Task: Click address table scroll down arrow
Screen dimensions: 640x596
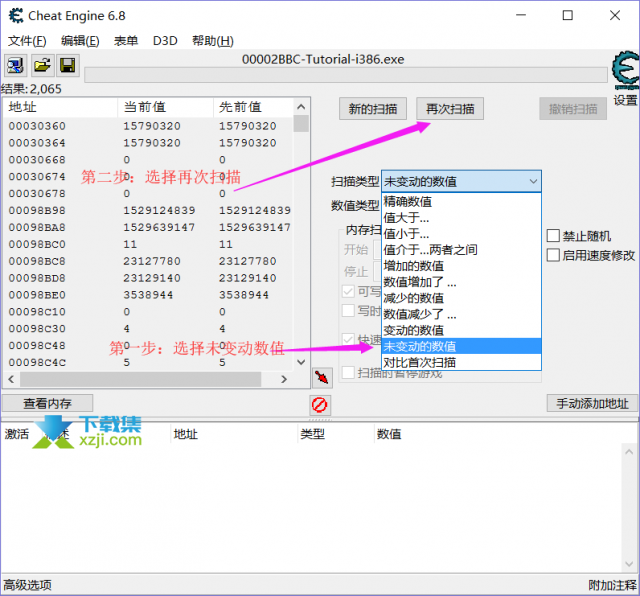Action: (629, 564)
